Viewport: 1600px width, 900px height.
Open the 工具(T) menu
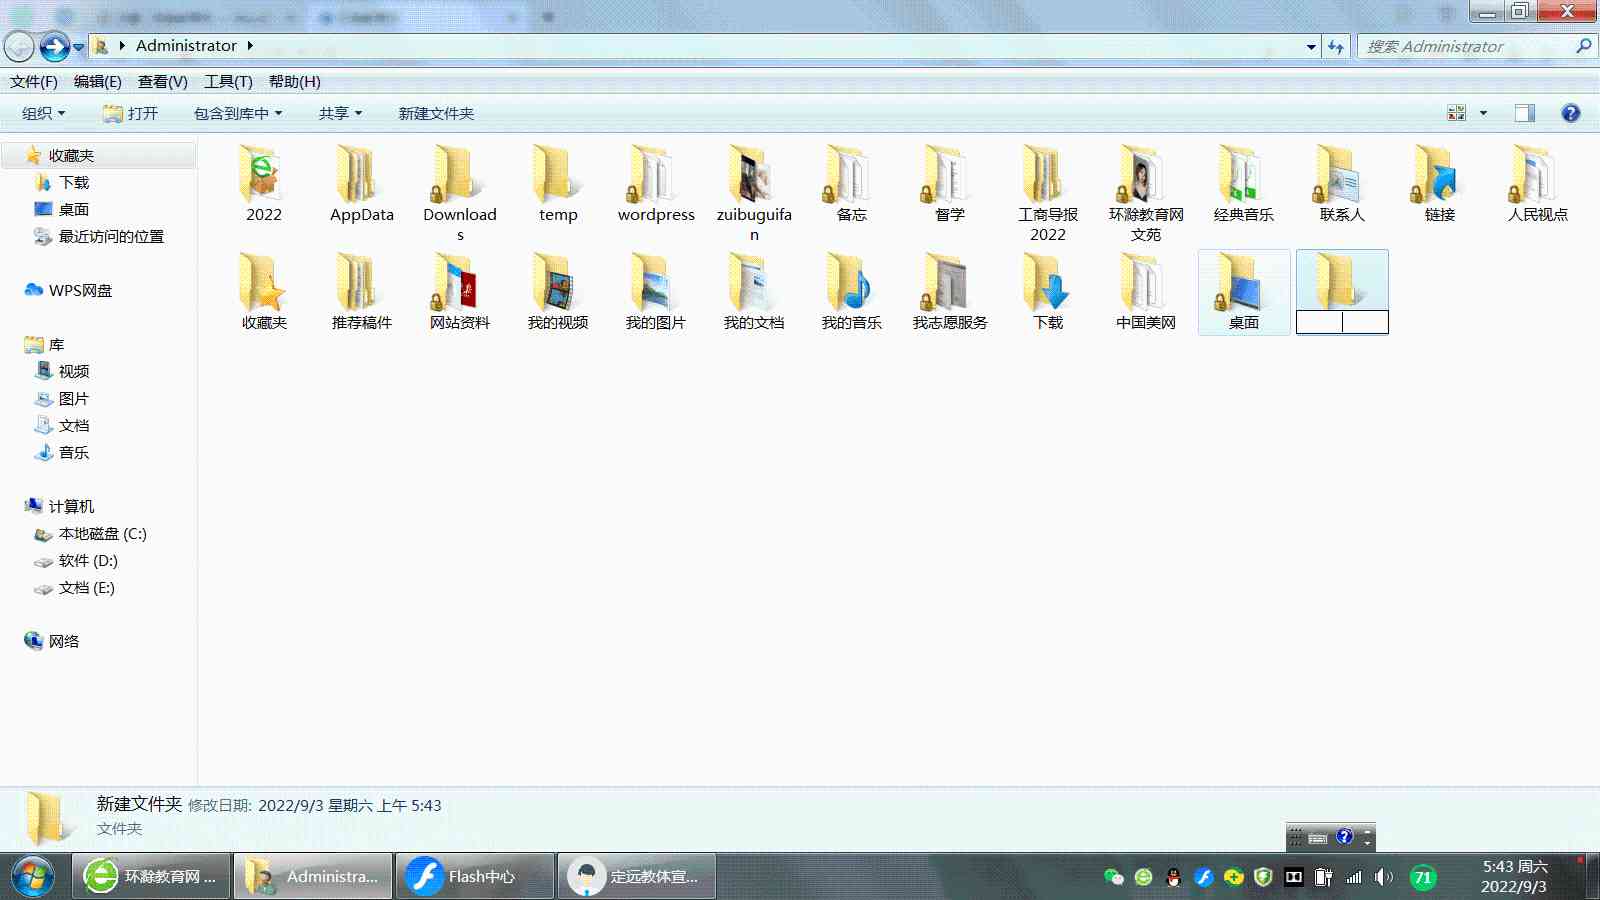(x=228, y=82)
